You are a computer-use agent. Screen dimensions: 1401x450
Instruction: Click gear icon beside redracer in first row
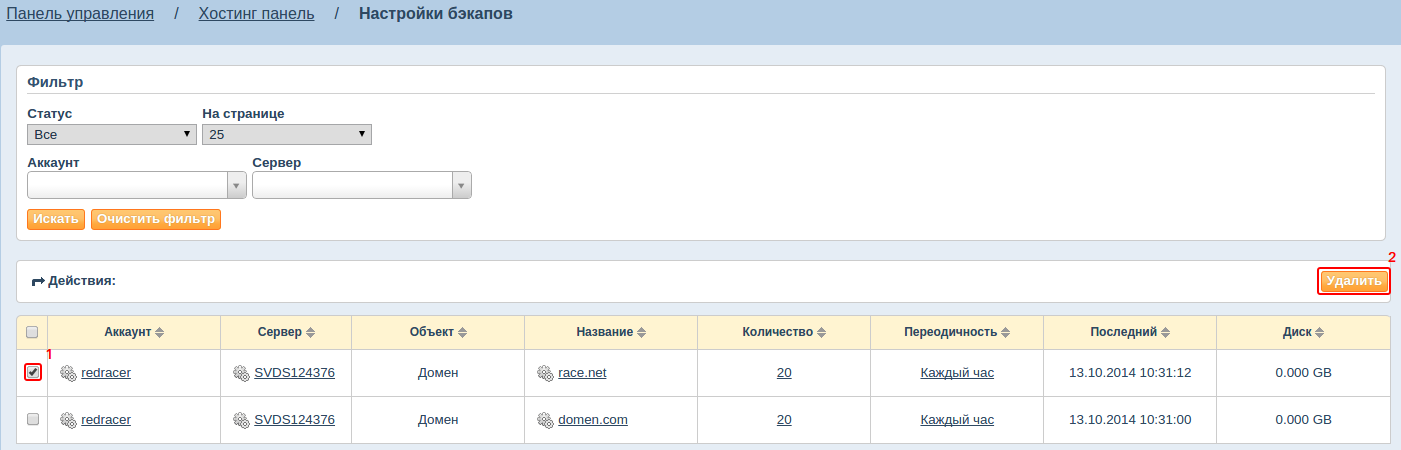pos(68,373)
